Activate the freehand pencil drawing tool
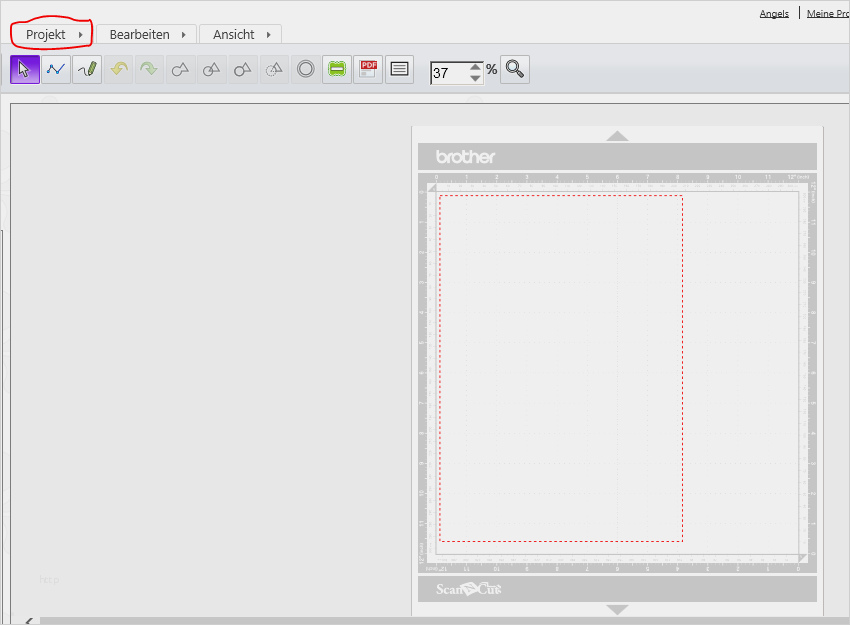The image size is (850, 625). pos(87,69)
